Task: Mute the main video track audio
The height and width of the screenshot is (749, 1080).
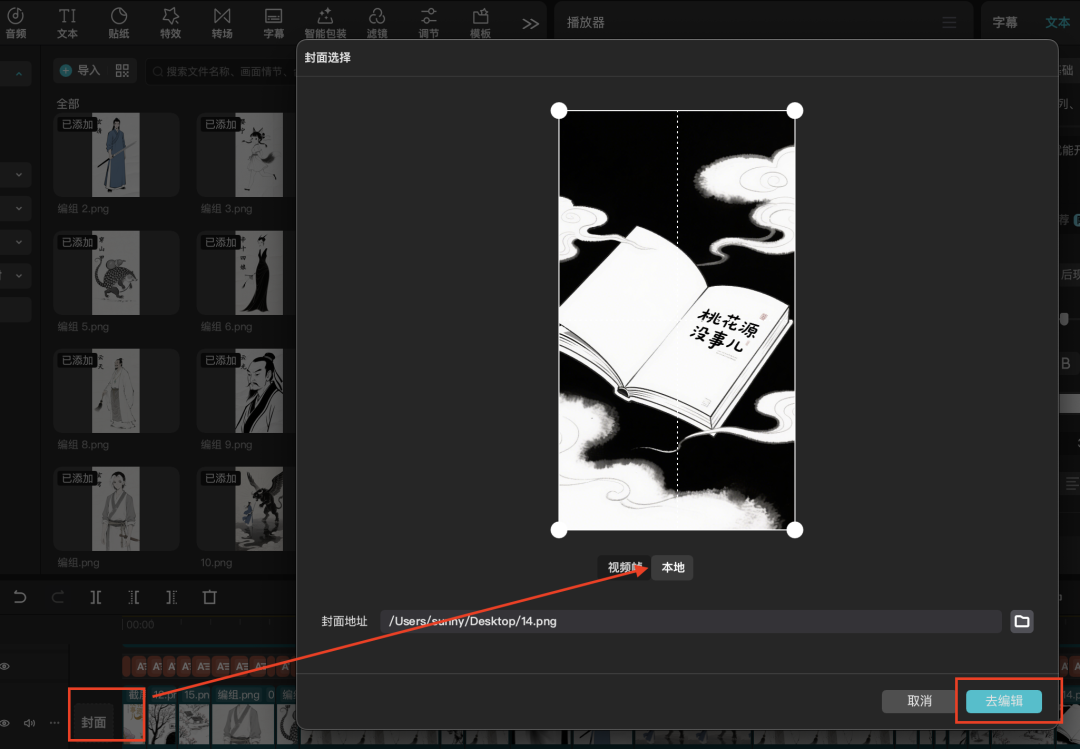Action: [29, 722]
